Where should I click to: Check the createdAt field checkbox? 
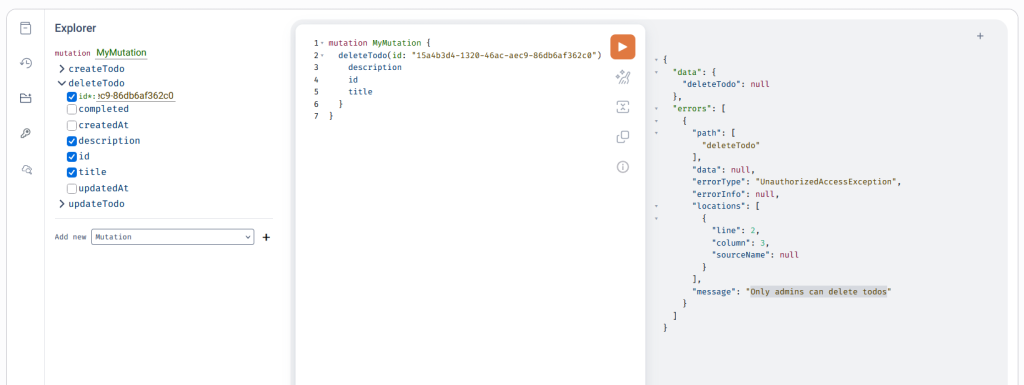point(72,125)
